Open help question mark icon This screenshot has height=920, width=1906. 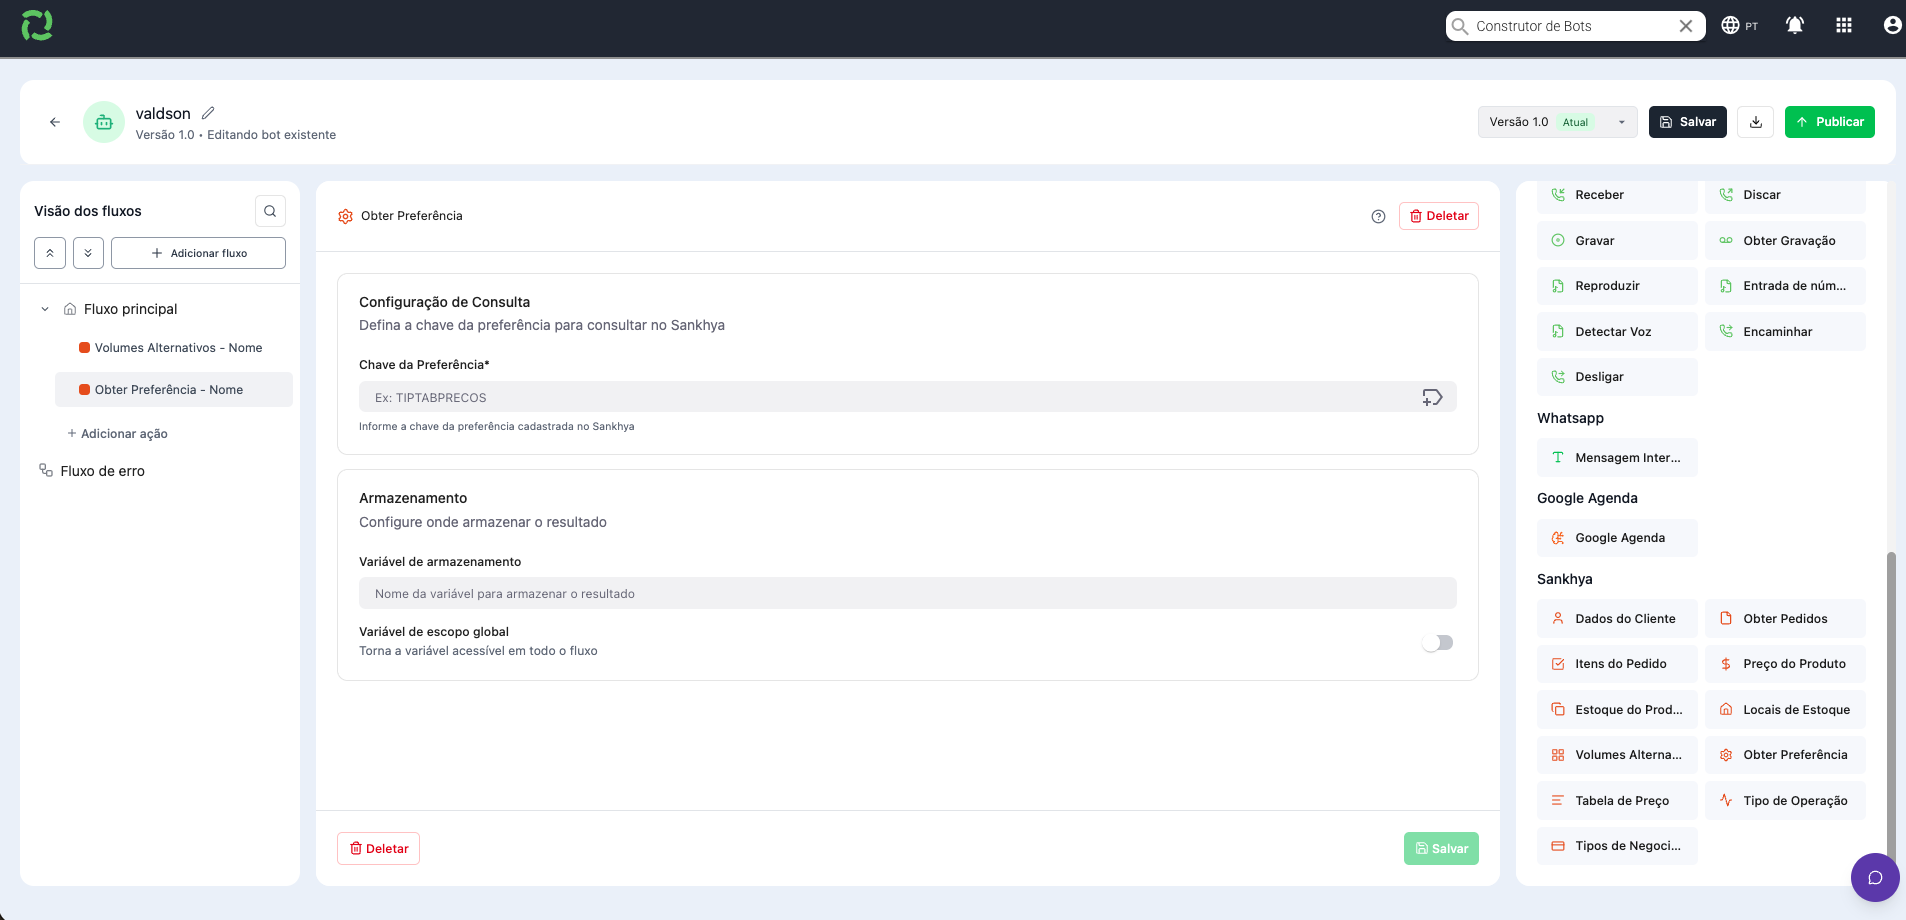pyautogui.click(x=1378, y=216)
